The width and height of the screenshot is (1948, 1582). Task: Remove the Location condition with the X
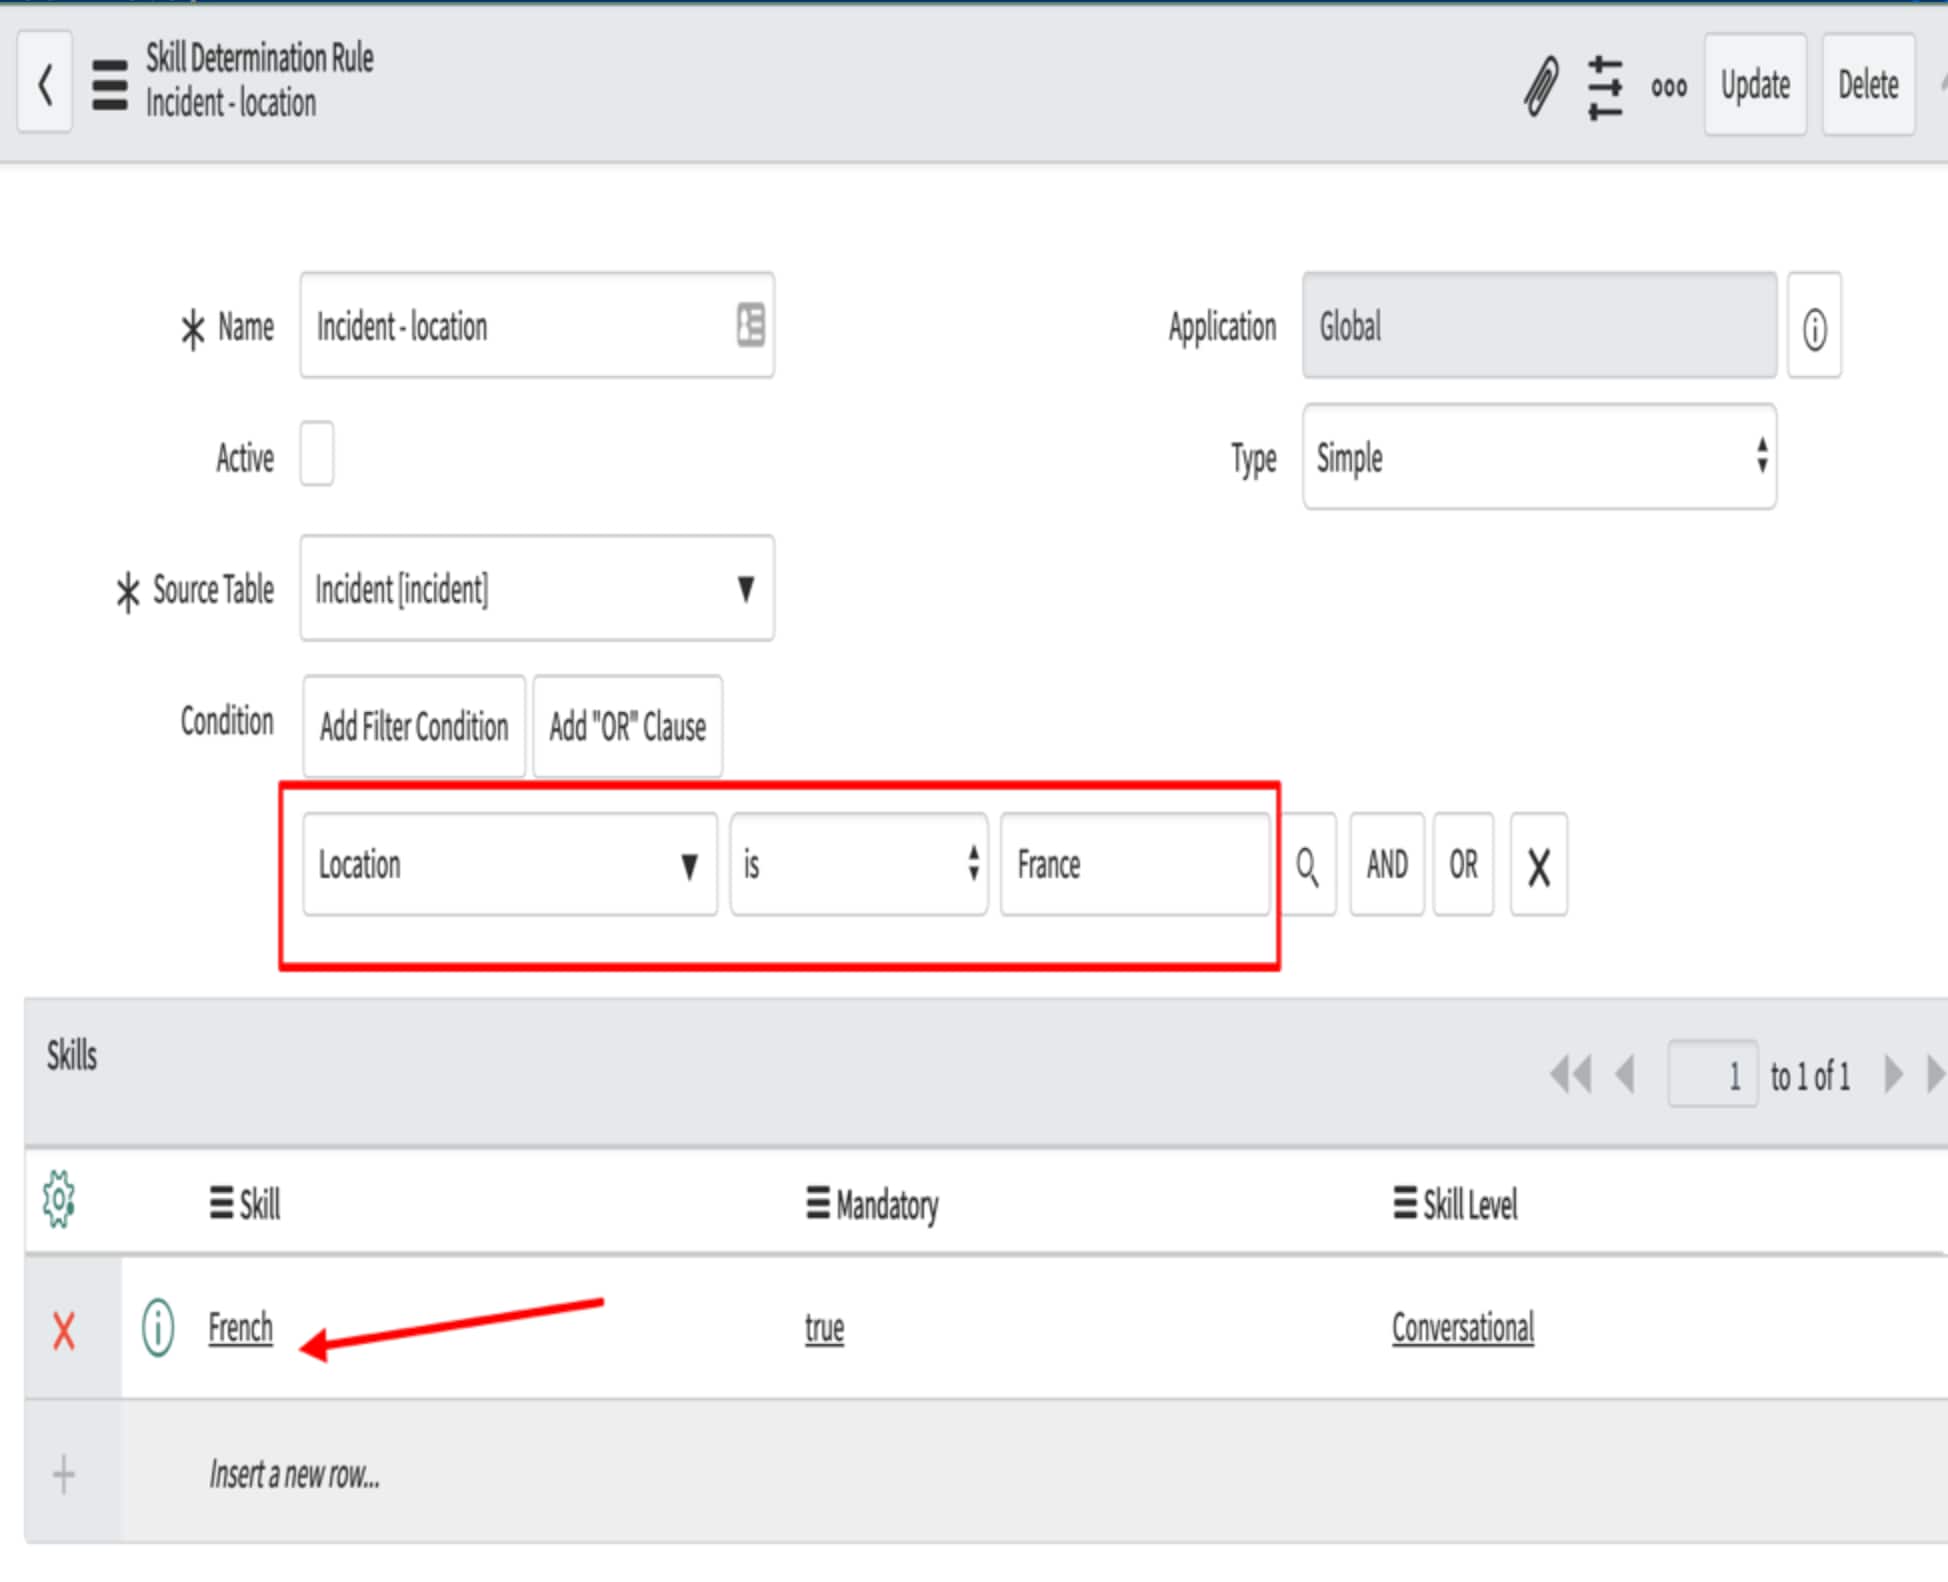pyautogui.click(x=1538, y=865)
